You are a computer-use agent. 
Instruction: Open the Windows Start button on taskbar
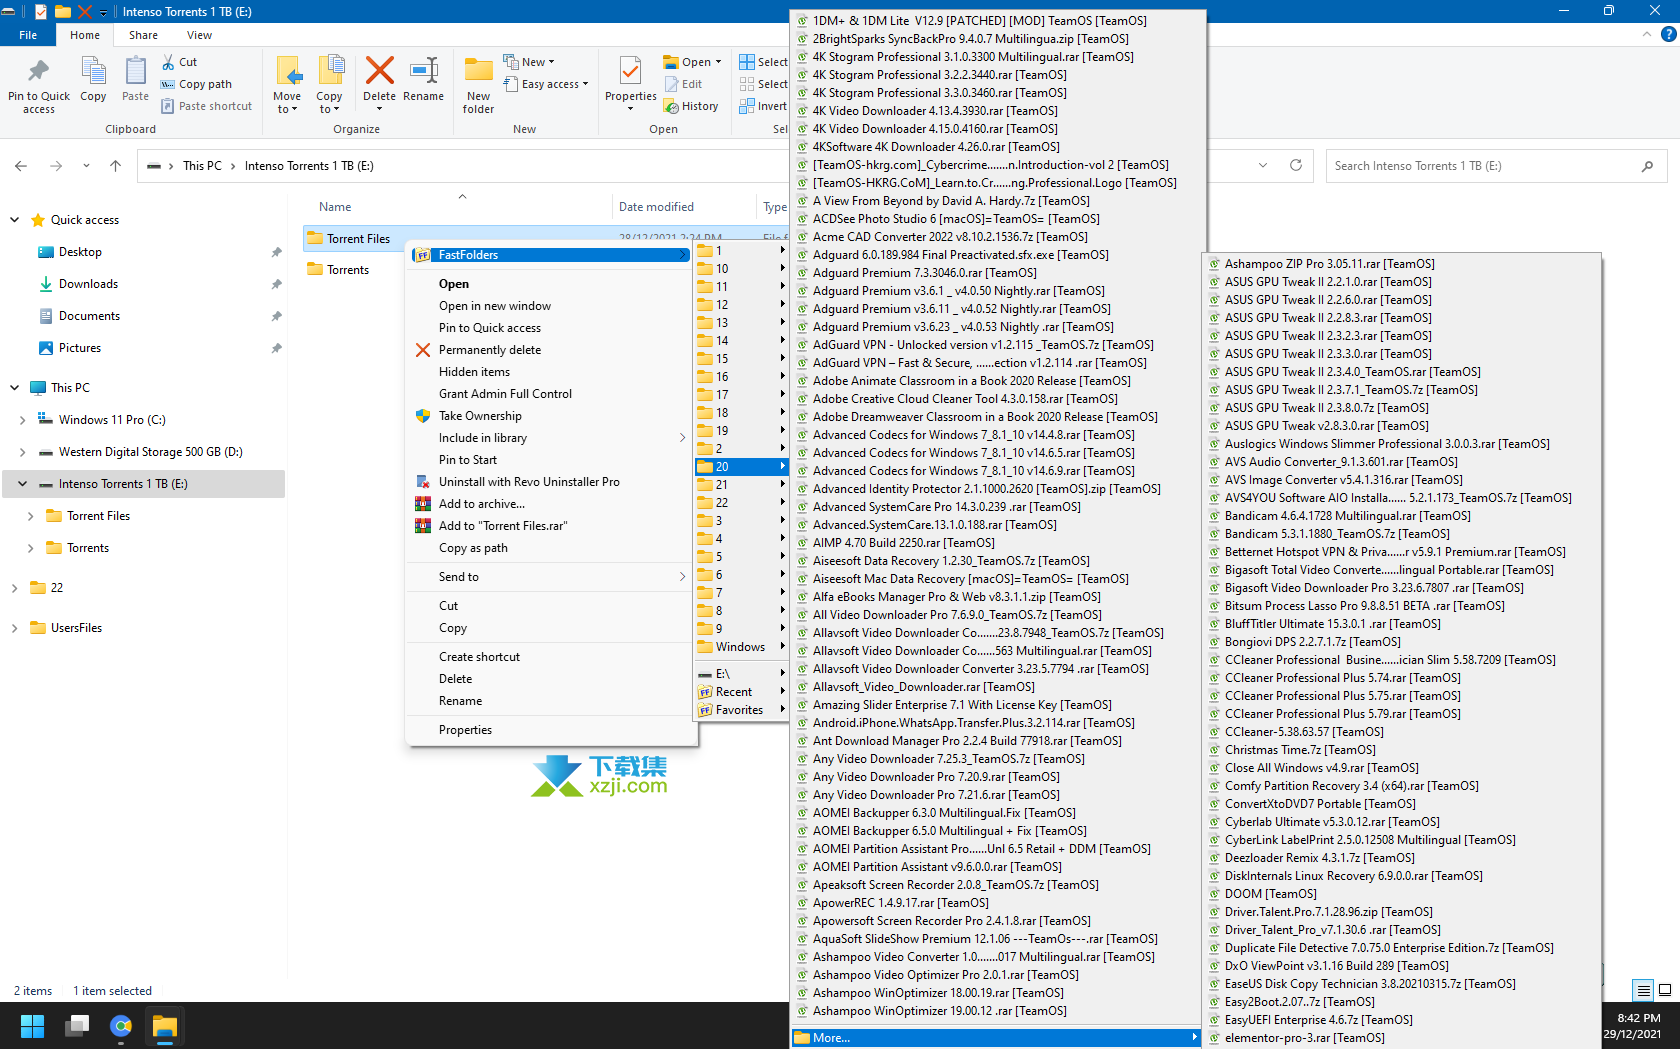32,1026
